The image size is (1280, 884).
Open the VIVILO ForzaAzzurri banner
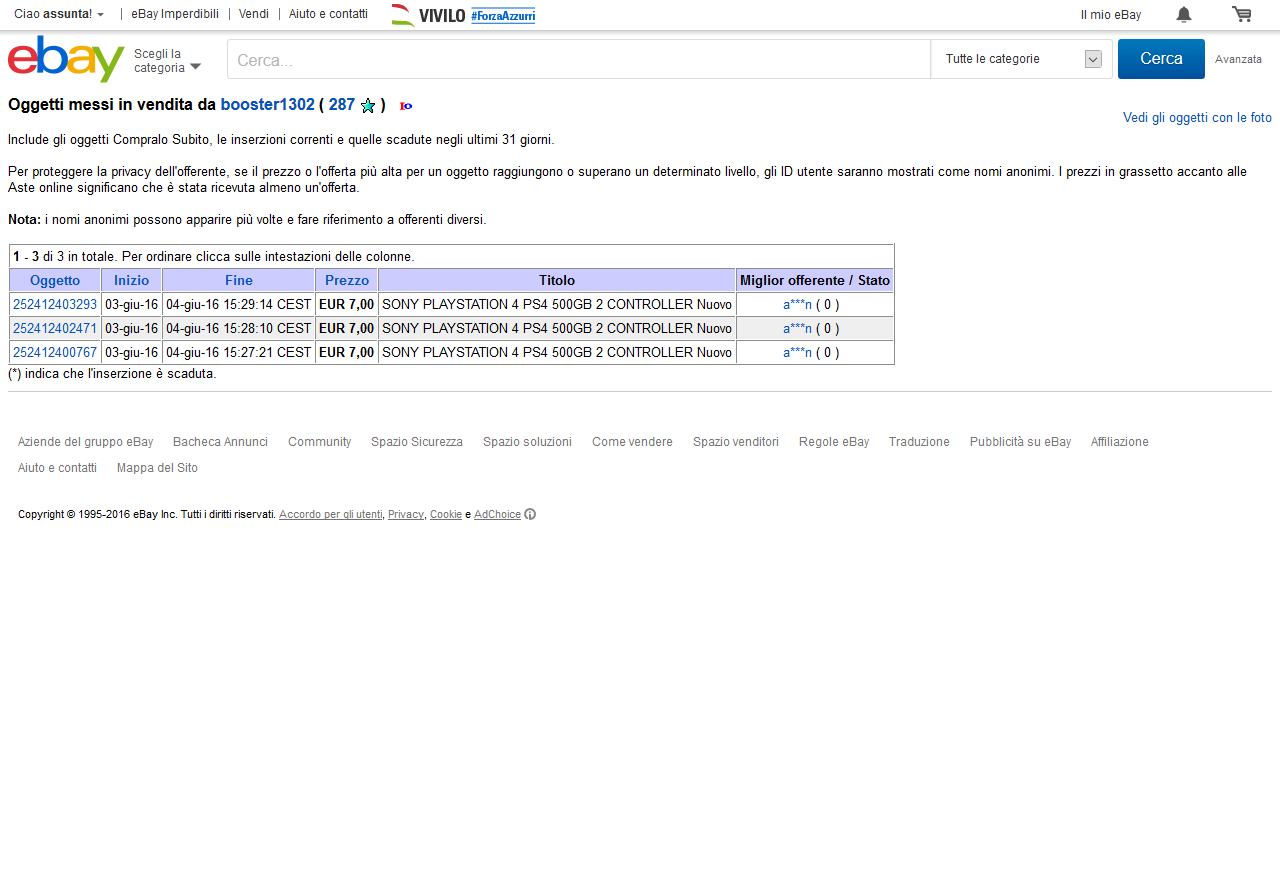click(x=463, y=15)
